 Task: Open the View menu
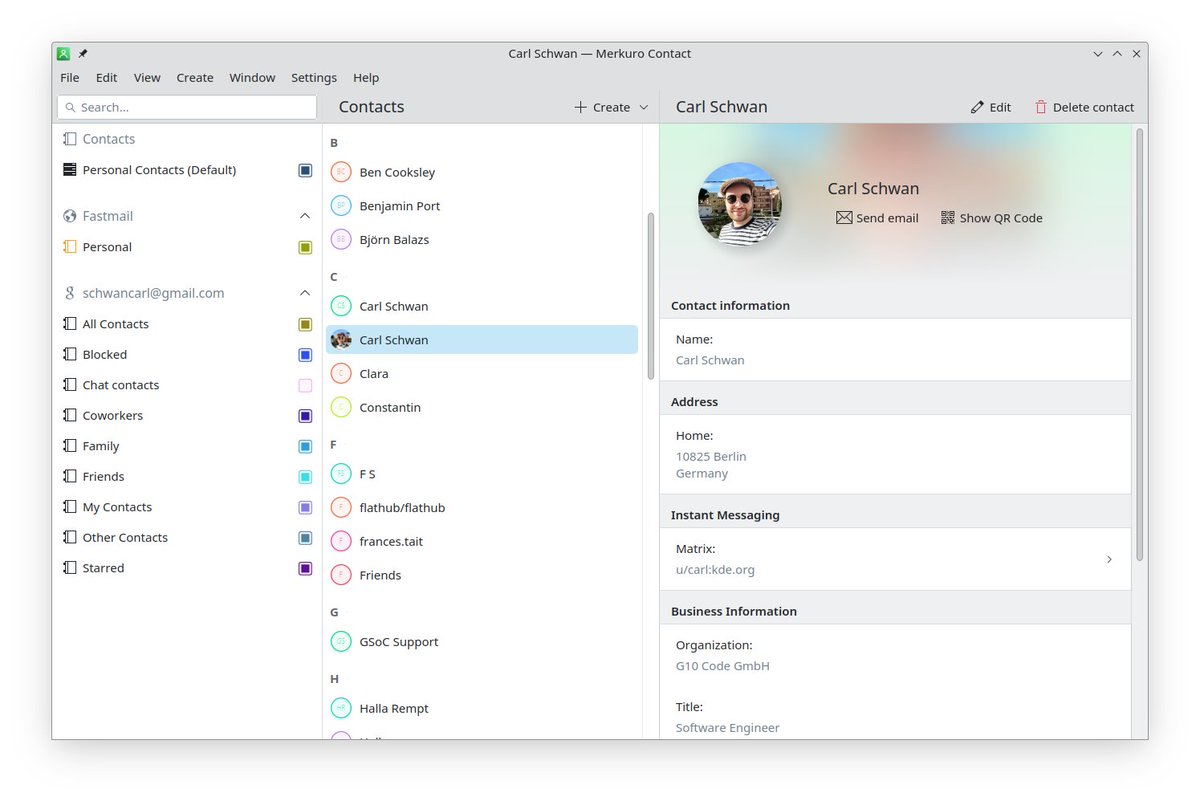(147, 78)
